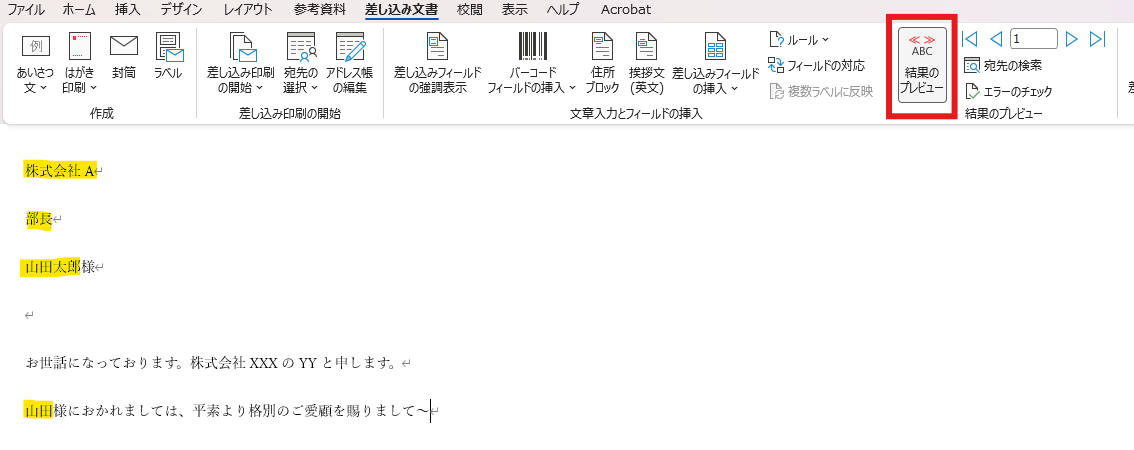Open the ルール rules dropdown
1134x450 pixels.
click(798, 40)
